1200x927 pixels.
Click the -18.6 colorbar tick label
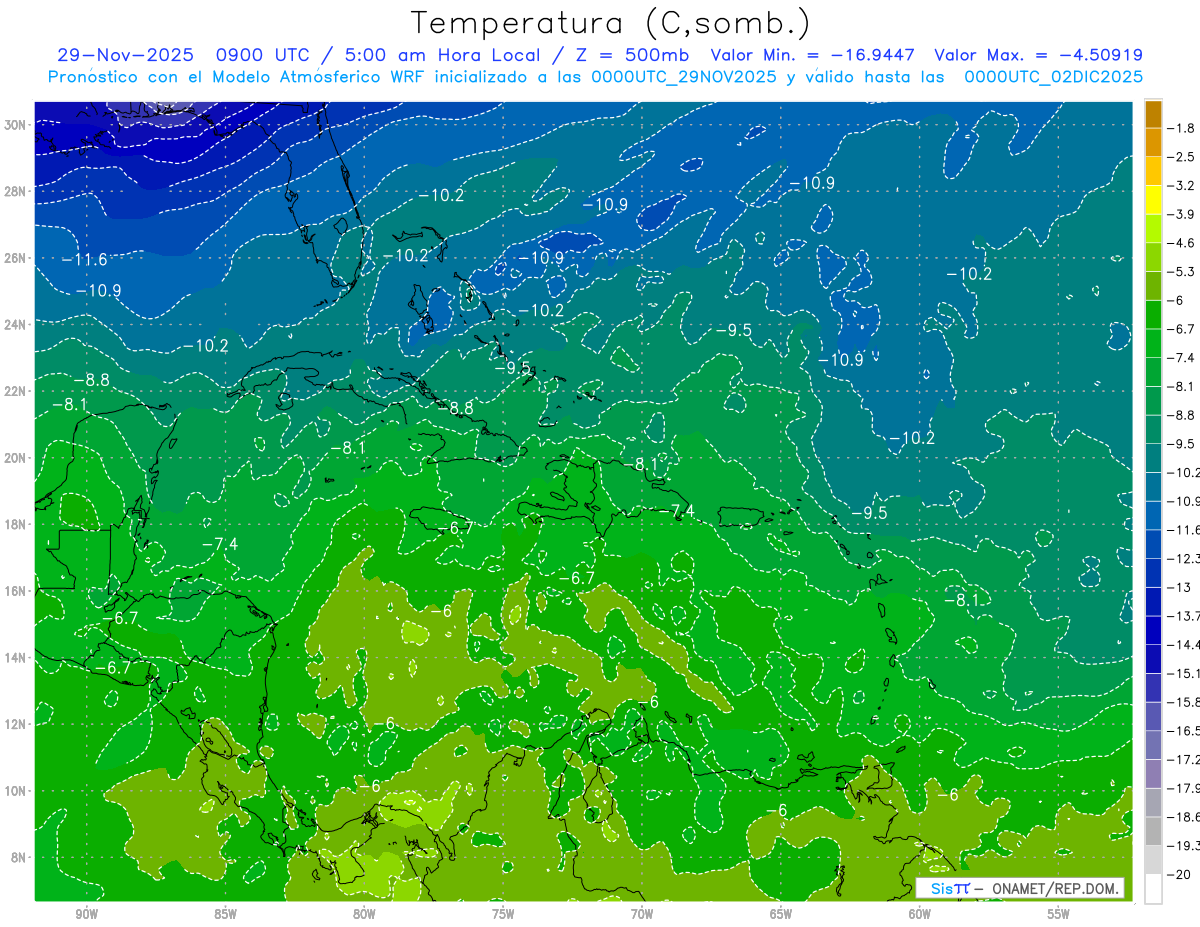1184,817
